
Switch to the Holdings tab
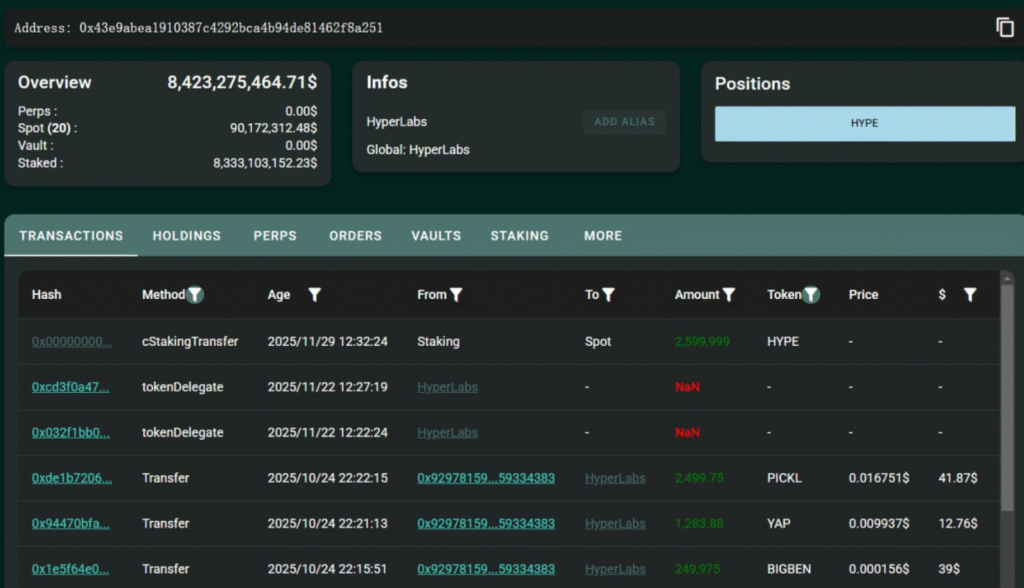pos(186,236)
